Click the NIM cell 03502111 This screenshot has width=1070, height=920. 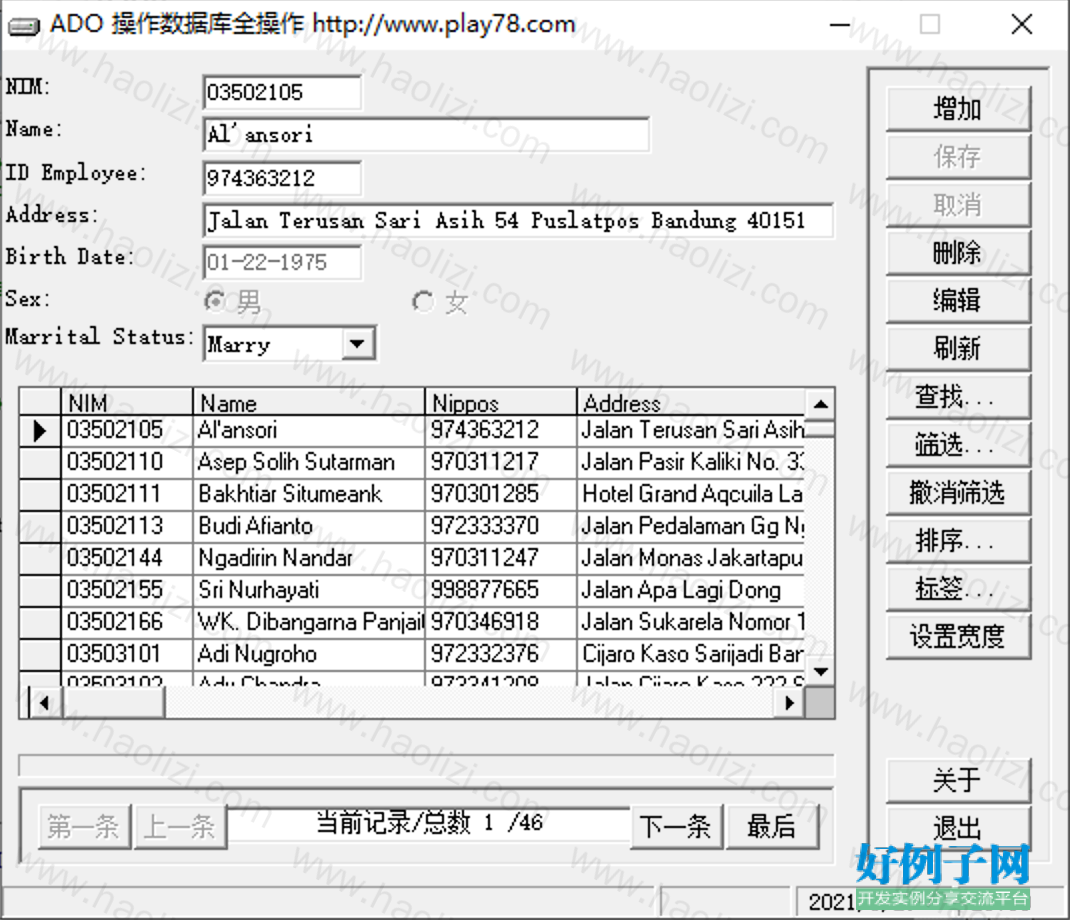pyautogui.click(x=127, y=495)
